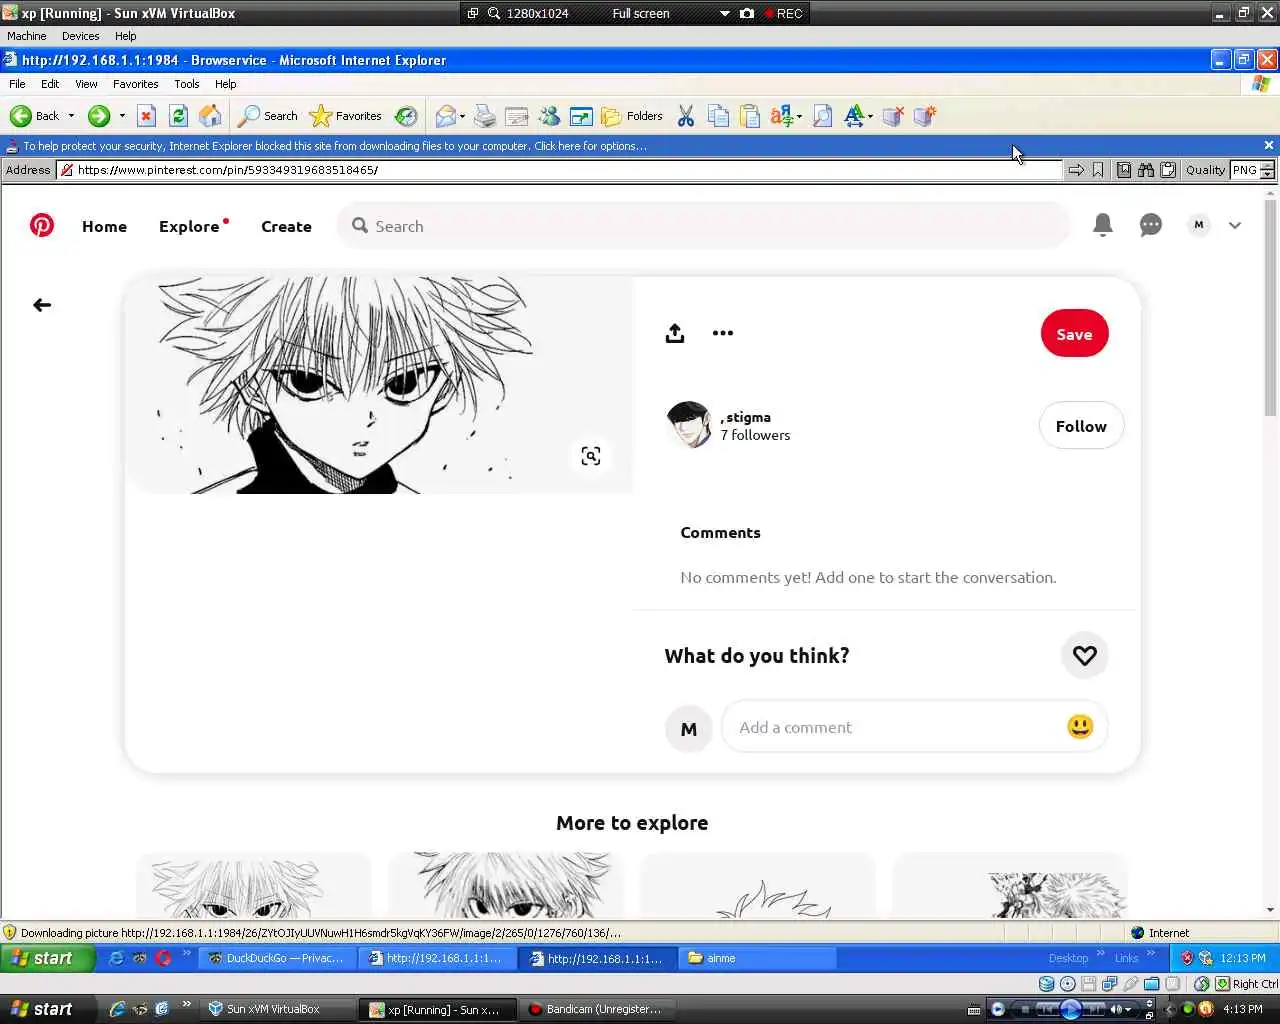Open the Forward button history dropdown arrow
The image size is (1280, 1024).
point(122,116)
